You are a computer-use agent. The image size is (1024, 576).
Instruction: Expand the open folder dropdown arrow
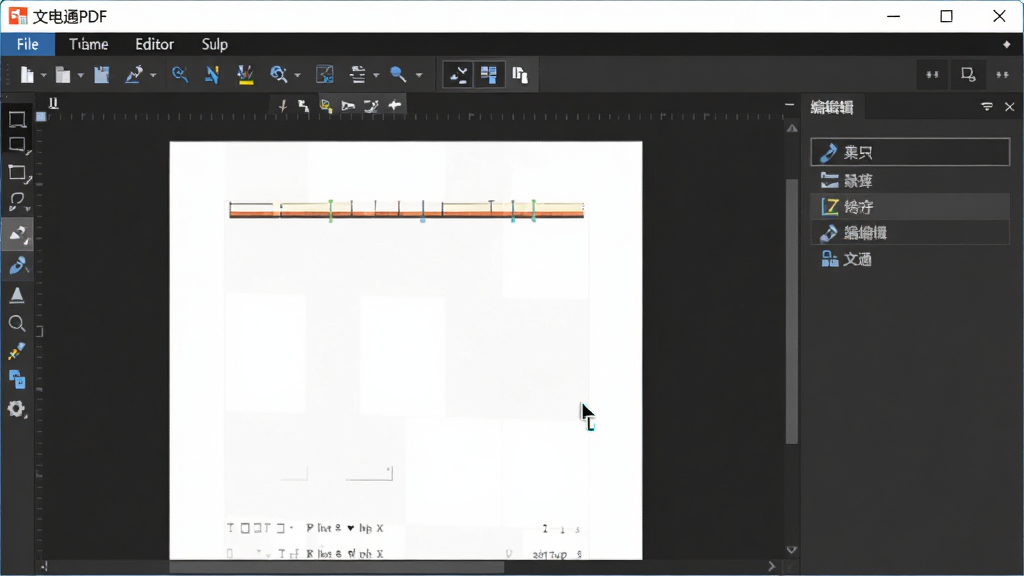tap(80, 75)
